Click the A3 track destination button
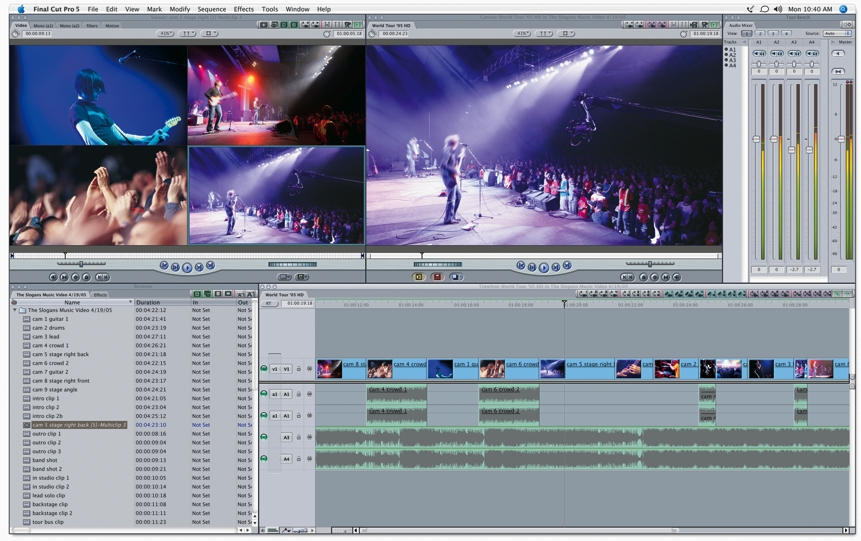Viewport: 861px width, 541px height. (x=286, y=437)
